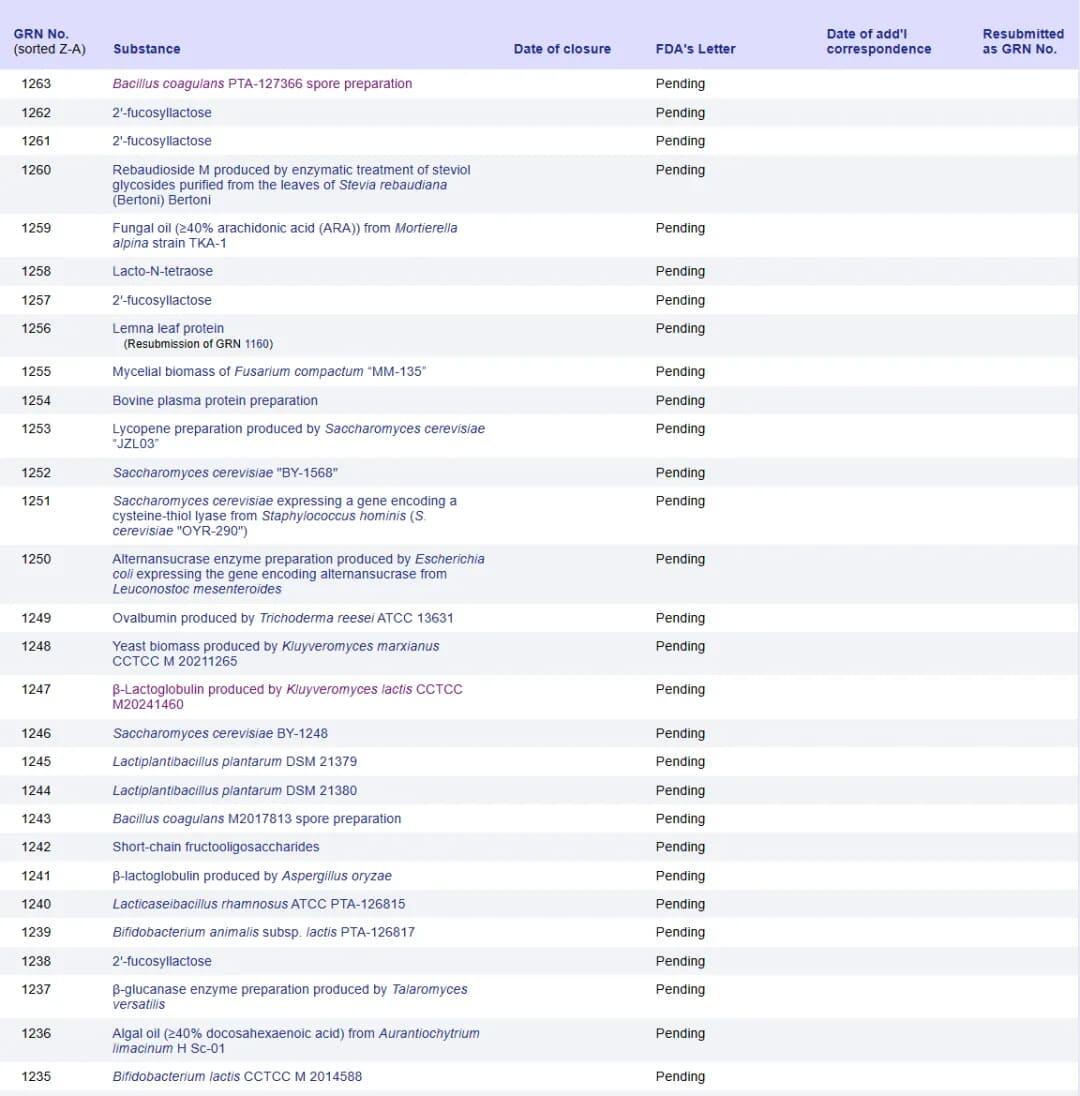Open Saccharomyces cerevisiae "BY-1568" notice
Image resolution: width=1080 pixels, height=1096 pixels.
(225, 473)
